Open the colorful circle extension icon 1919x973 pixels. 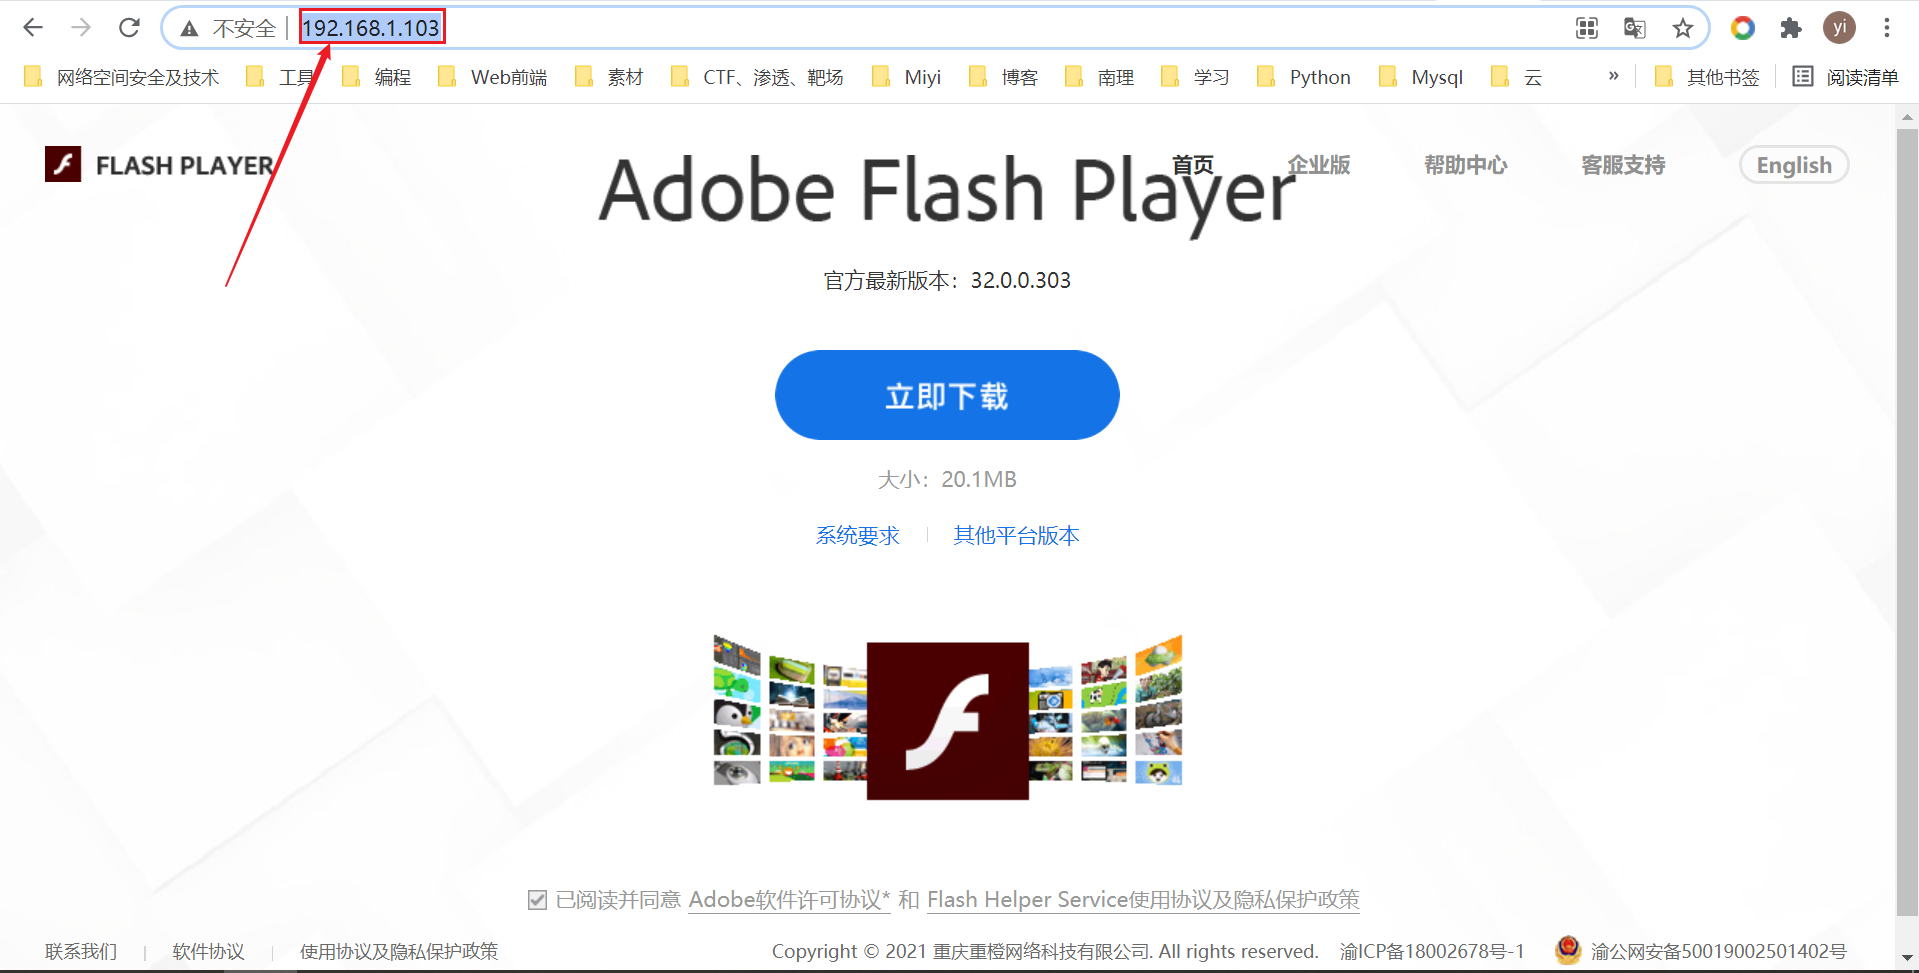pyautogui.click(x=1743, y=28)
